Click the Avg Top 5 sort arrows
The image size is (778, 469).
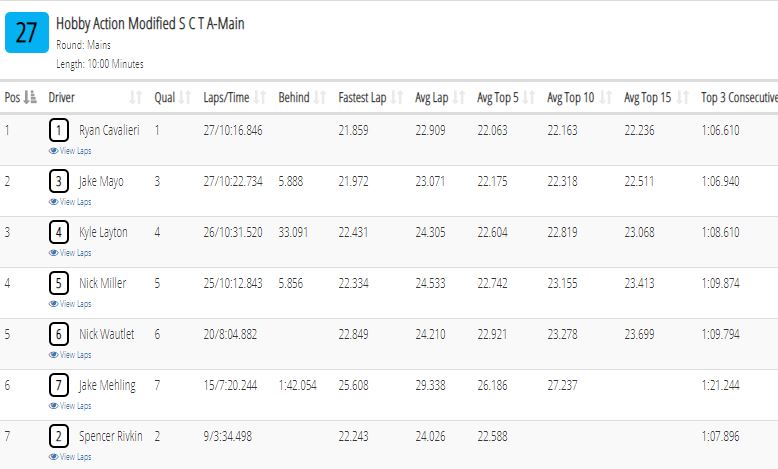click(529, 97)
